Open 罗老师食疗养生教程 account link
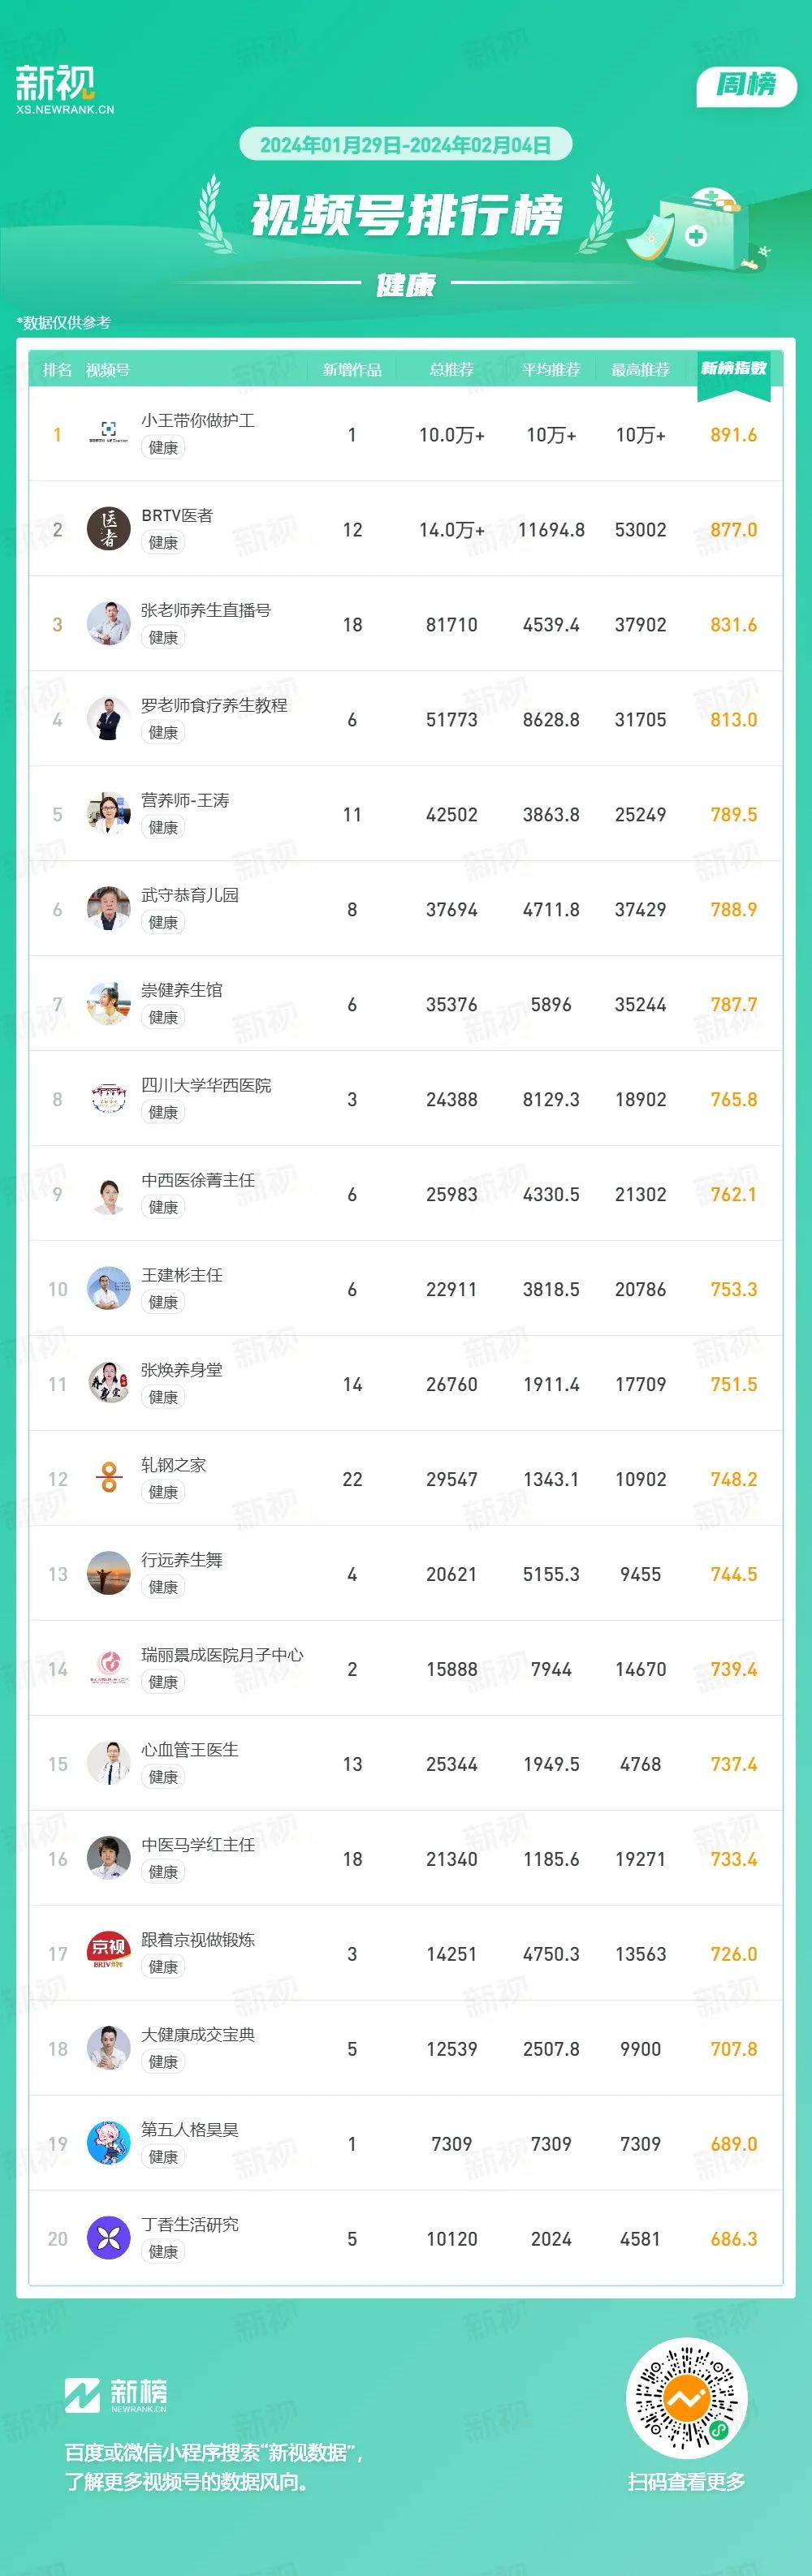This screenshot has width=812, height=2576. click(214, 705)
